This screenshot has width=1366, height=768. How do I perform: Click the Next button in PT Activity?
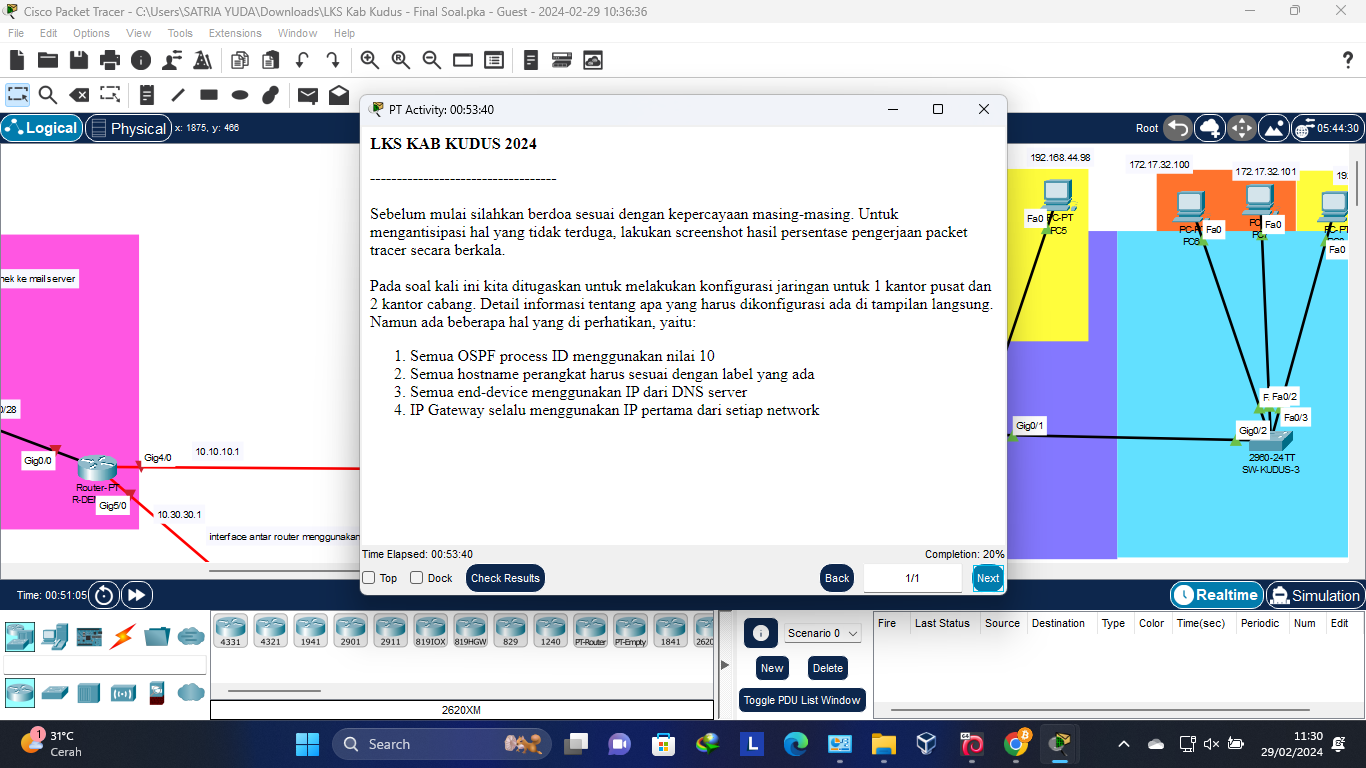coord(988,578)
